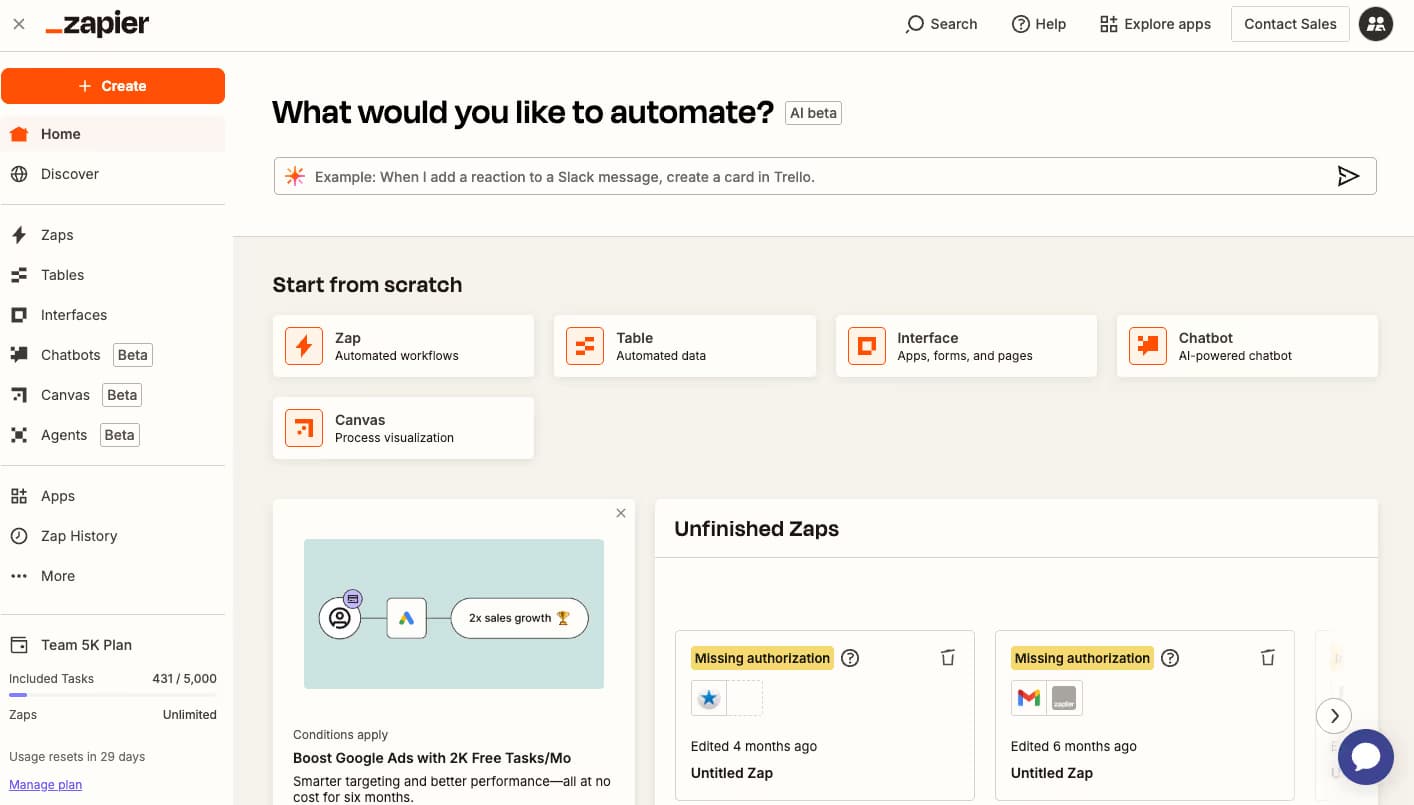Open the Manage plan link
The width and height of the screenshot is (1414, 805).
coord(45,784)
